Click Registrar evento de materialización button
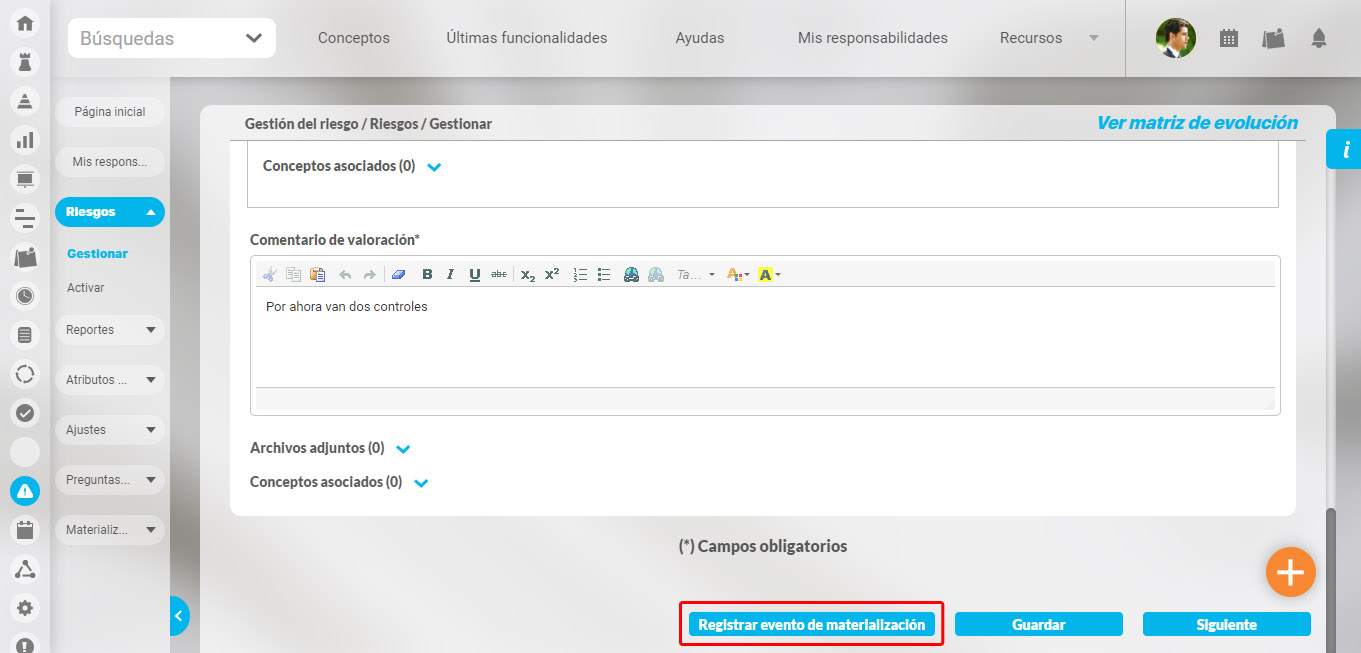 [x=811, y=624]
